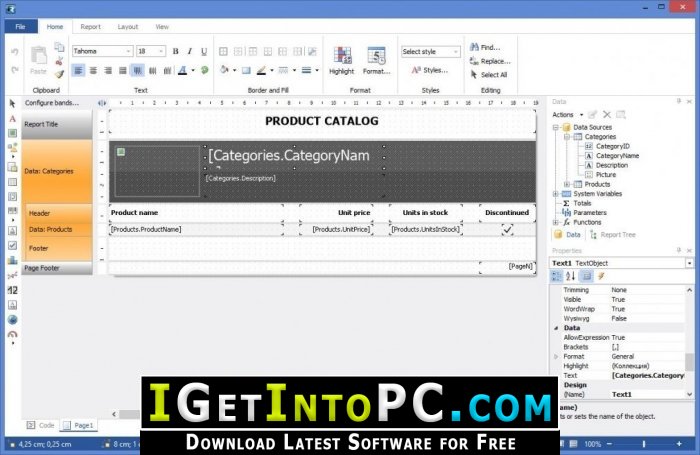Switch to the Report ribbon tab
This screenshot has height=455, width=700.
(90, 27)
